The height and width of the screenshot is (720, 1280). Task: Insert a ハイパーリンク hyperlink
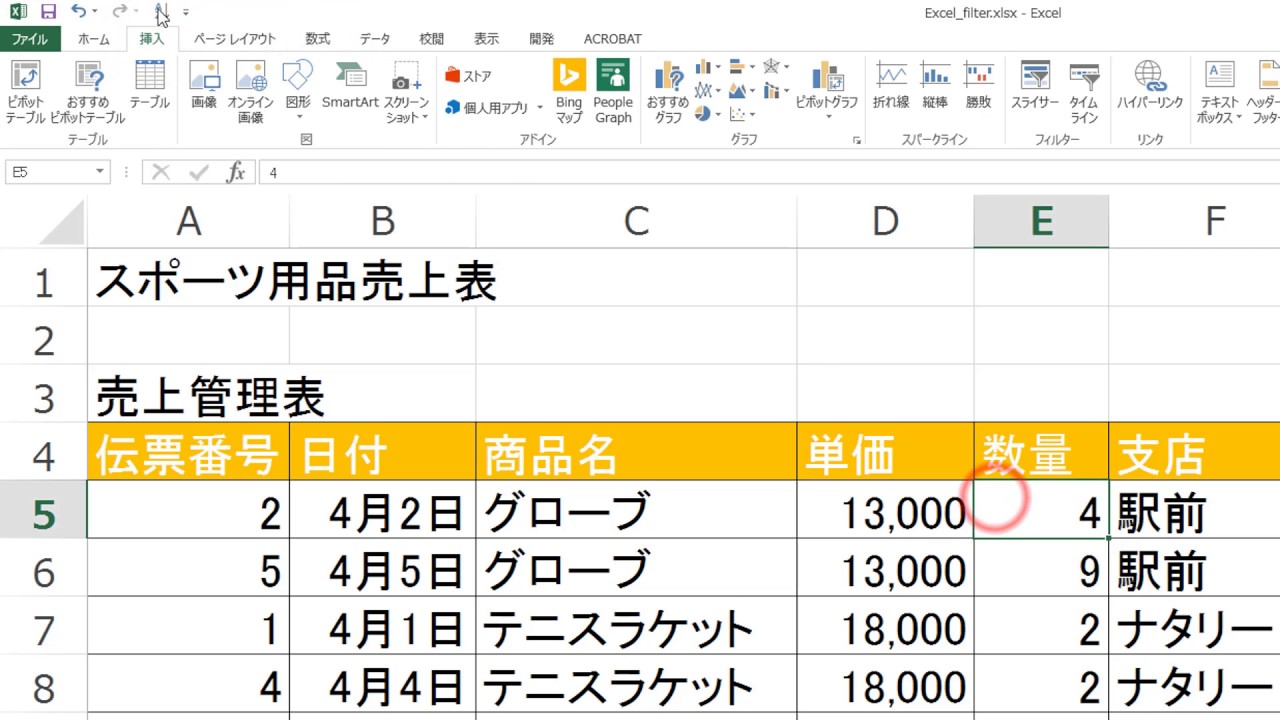pos(1150,85)
